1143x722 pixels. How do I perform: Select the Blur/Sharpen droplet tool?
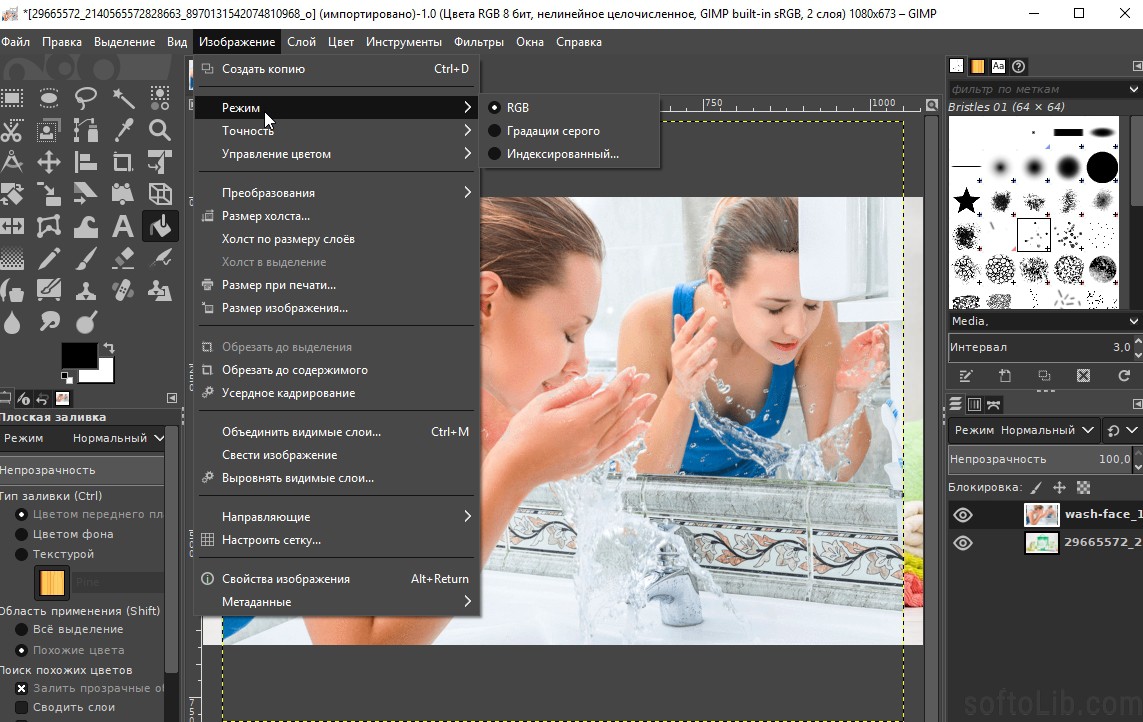click(12, 322)
